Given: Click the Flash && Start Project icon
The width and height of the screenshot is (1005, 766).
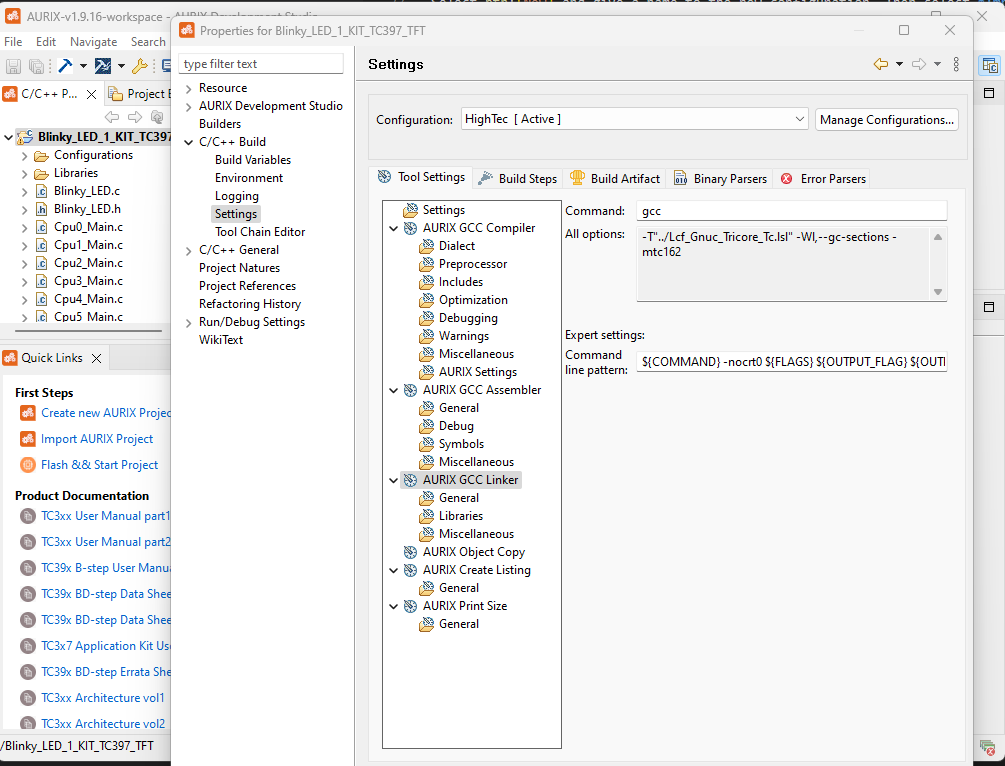Looking at the screenshot, I should tap(28, 465).
